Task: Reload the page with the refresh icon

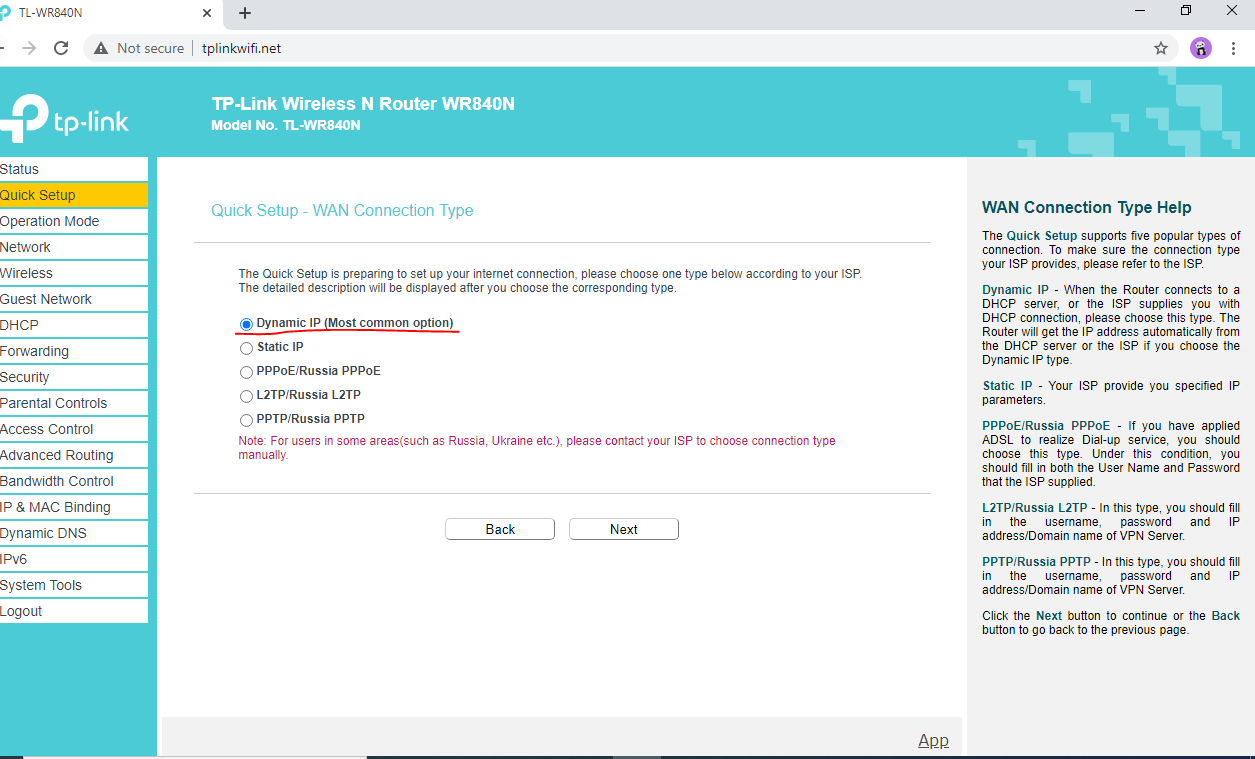Action: [x=61, y=48]
